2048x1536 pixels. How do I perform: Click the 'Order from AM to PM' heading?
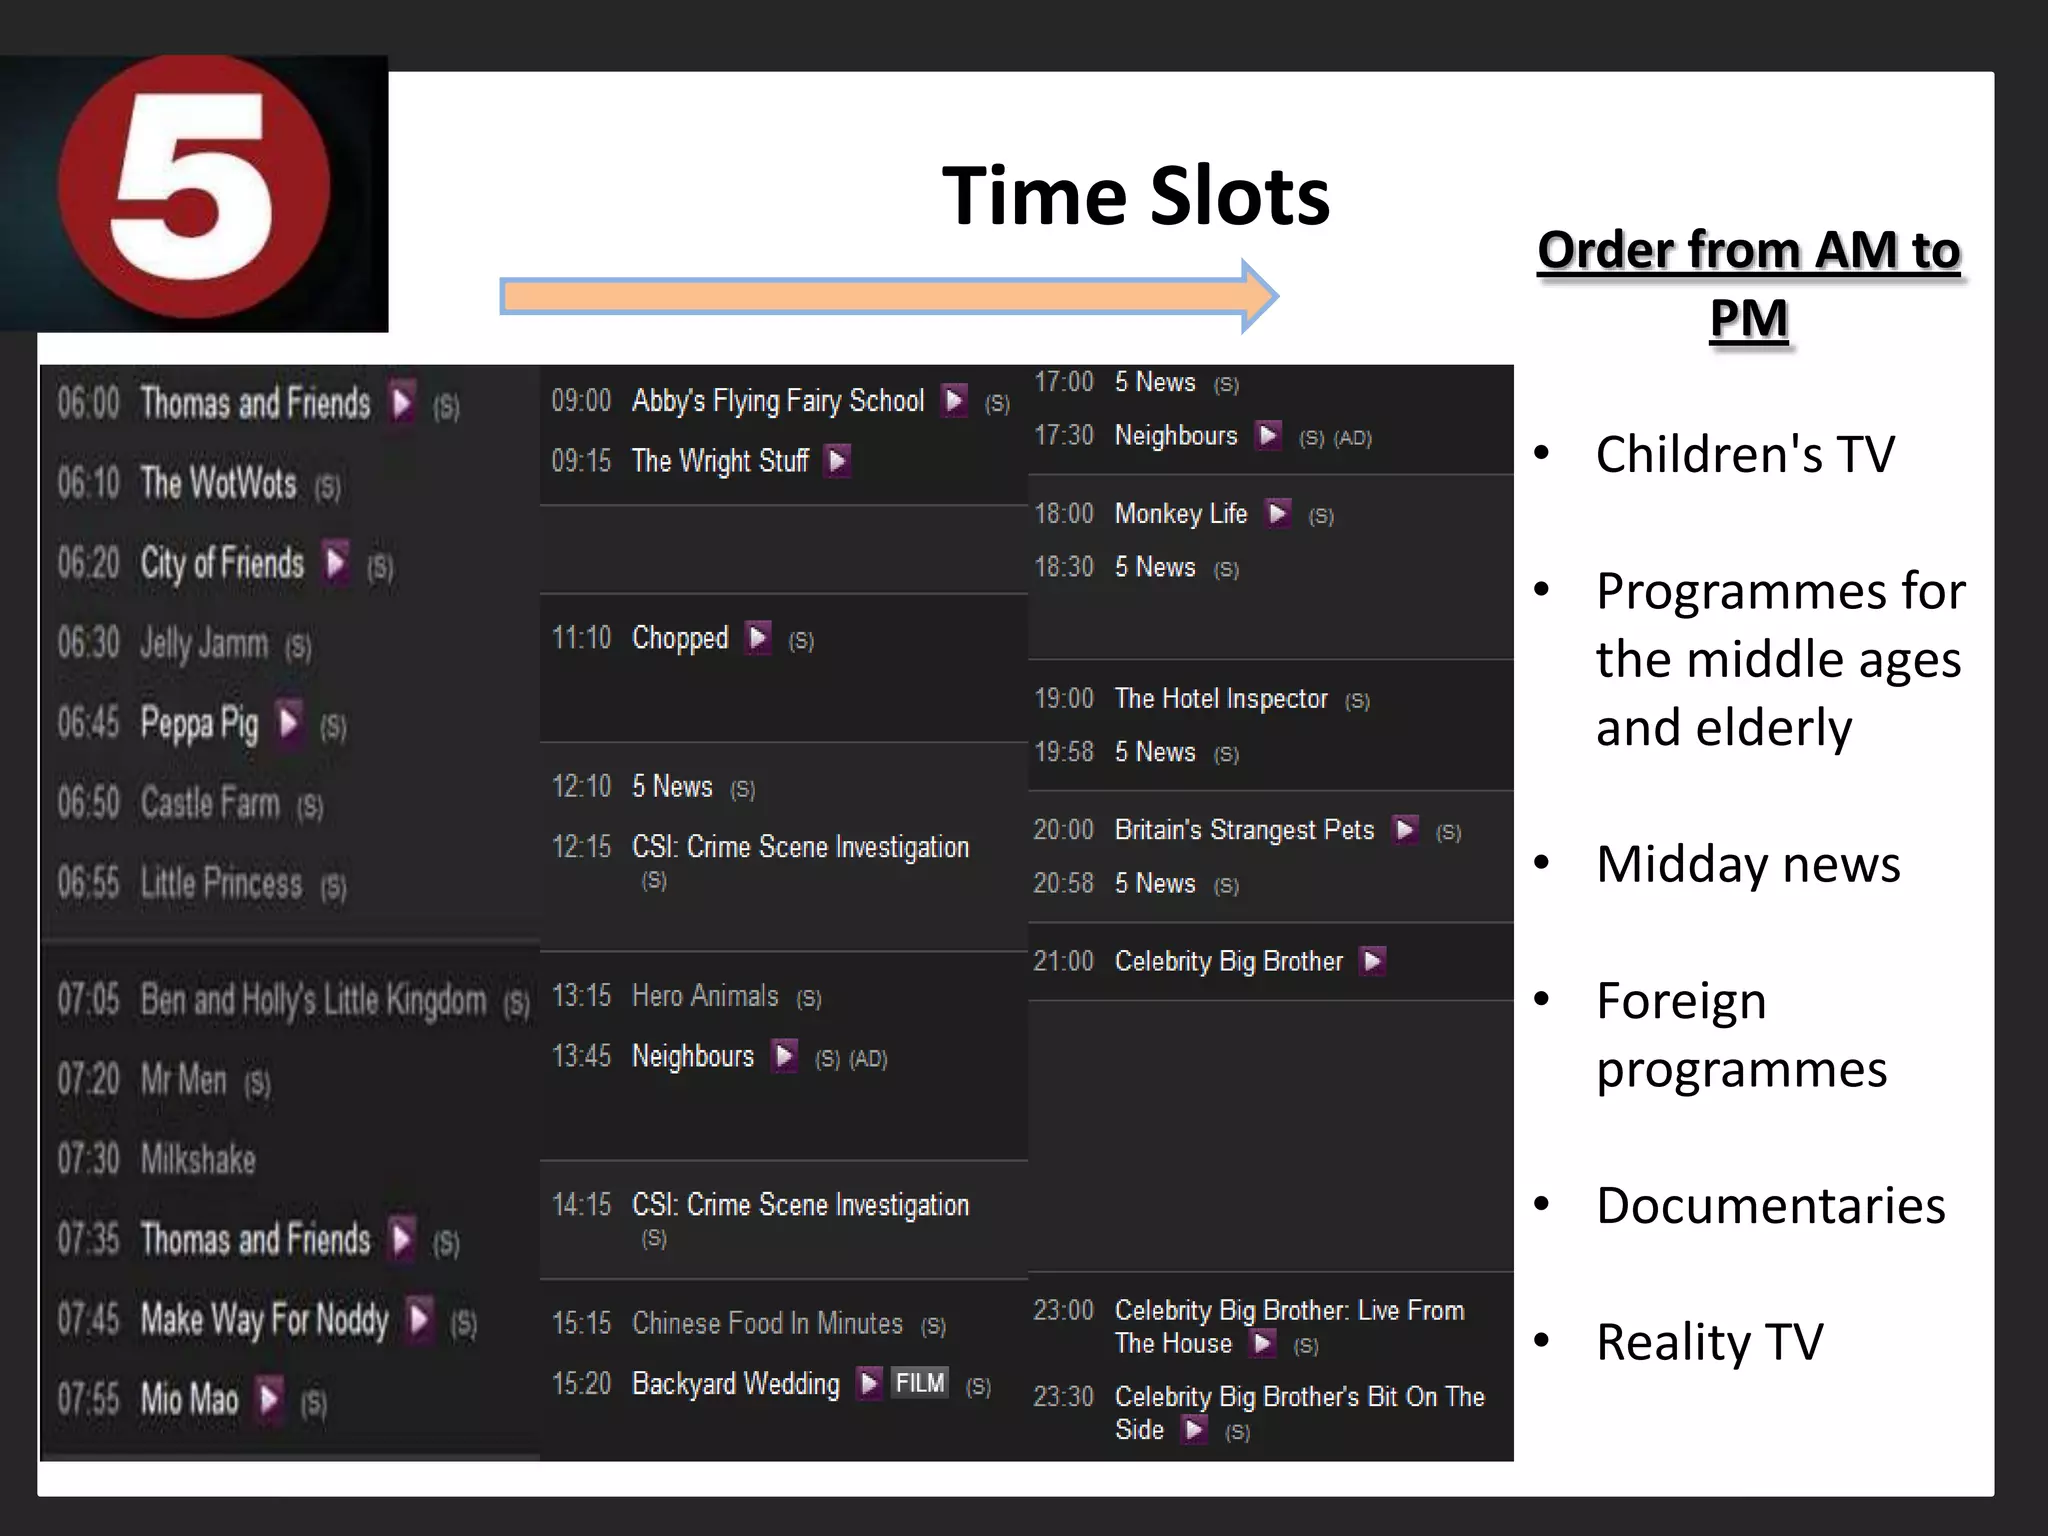(1749, 284)
